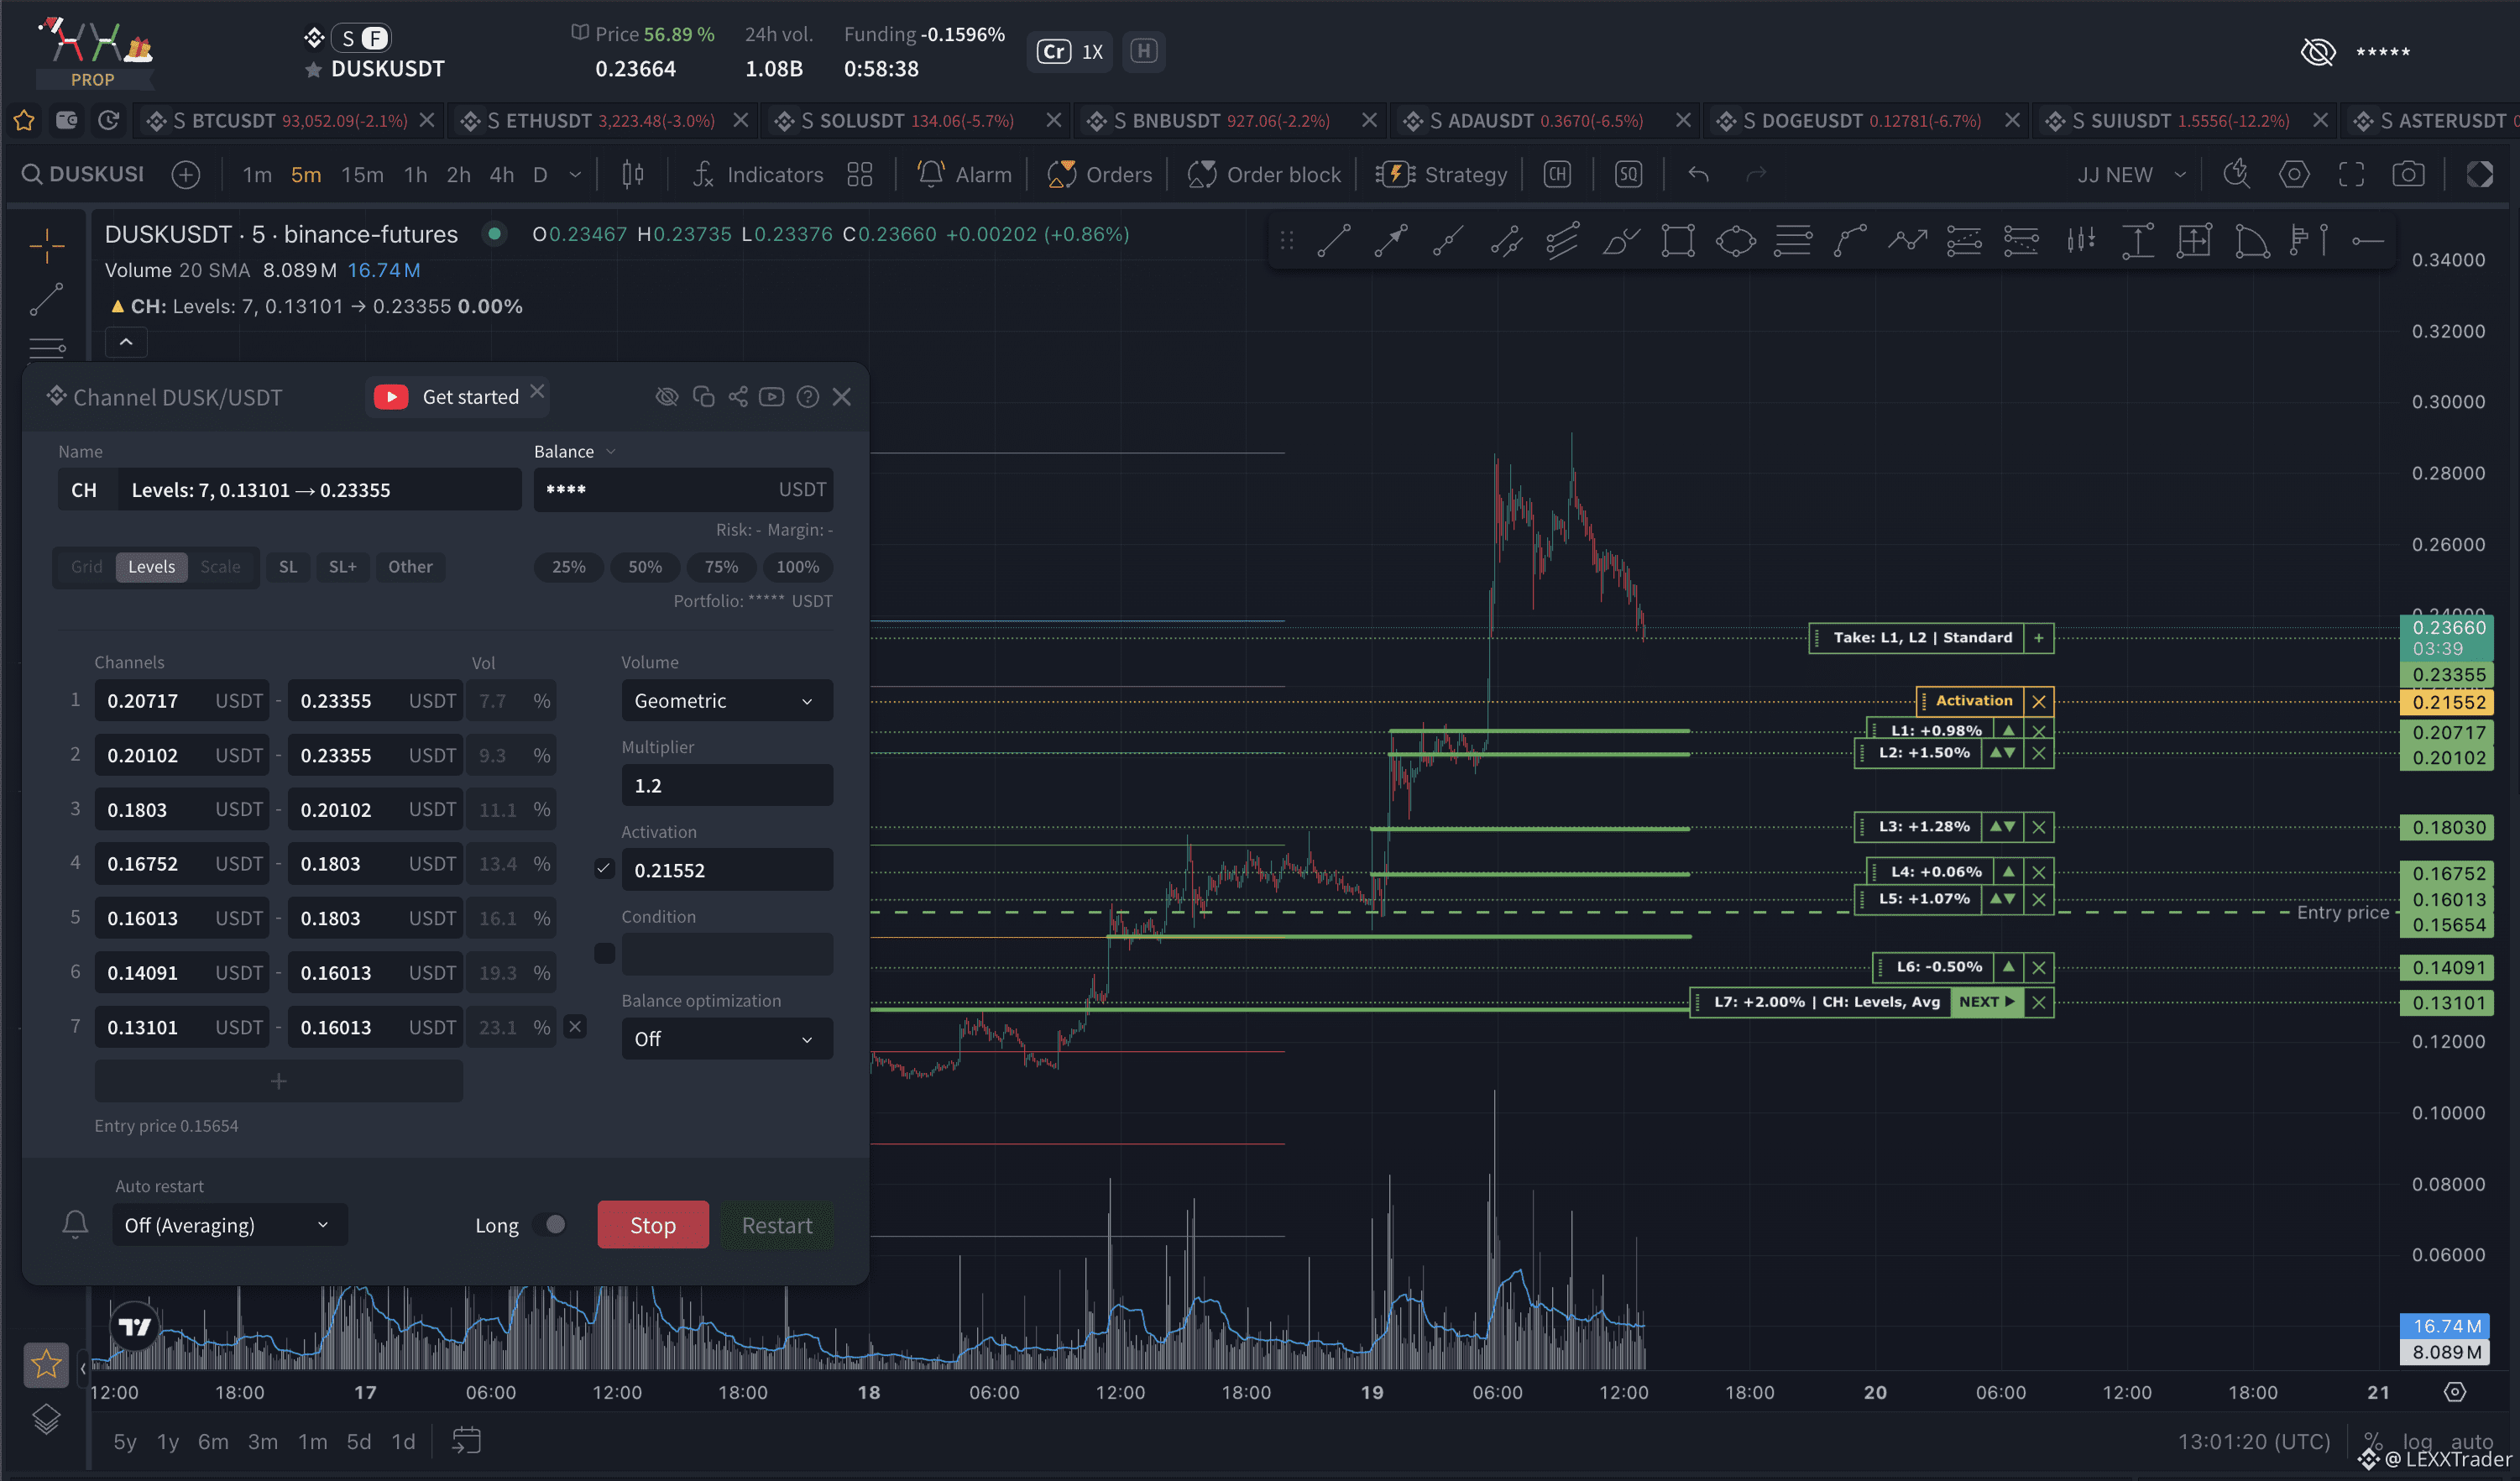The width and height of the screenshot is (2520, 1481).
Task: Toggle log scale on the chart
Action: coord(2416,1441)
